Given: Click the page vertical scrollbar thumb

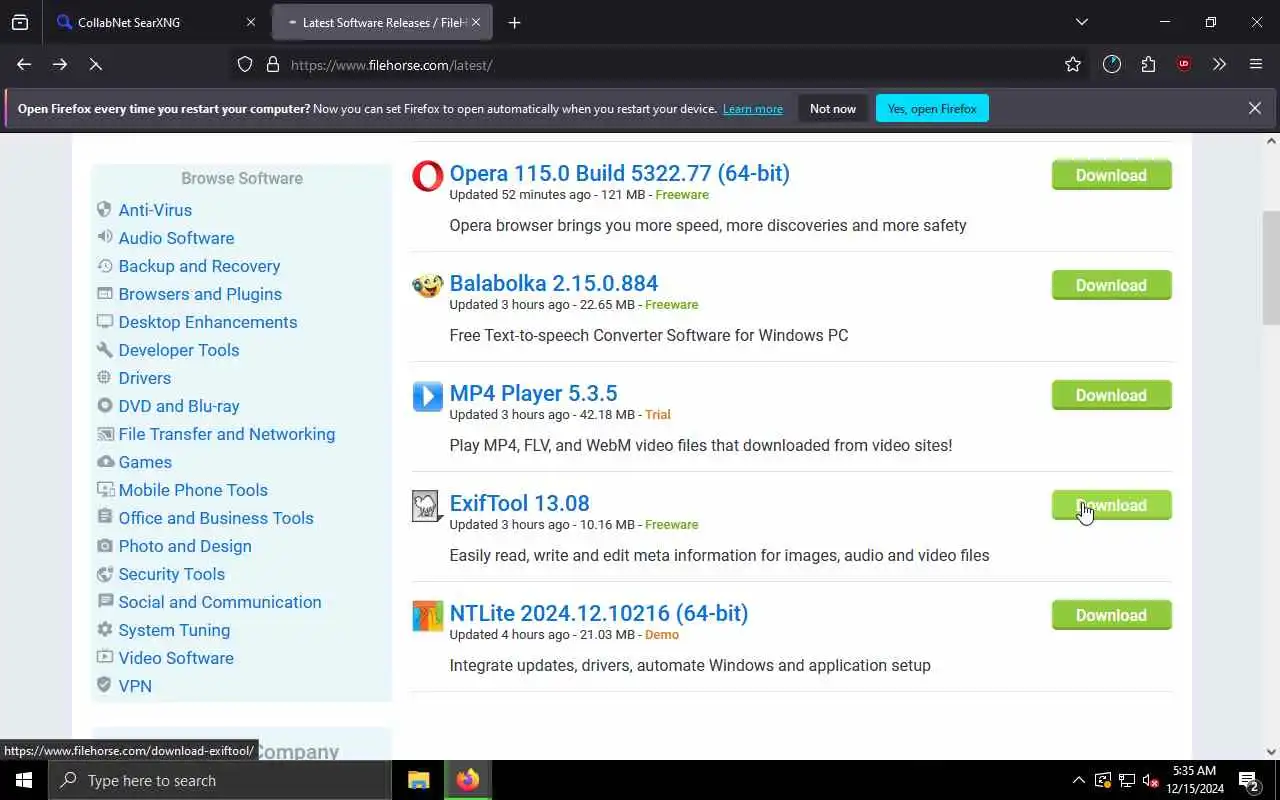Looking at the screenshot, I should point(1271,267).
